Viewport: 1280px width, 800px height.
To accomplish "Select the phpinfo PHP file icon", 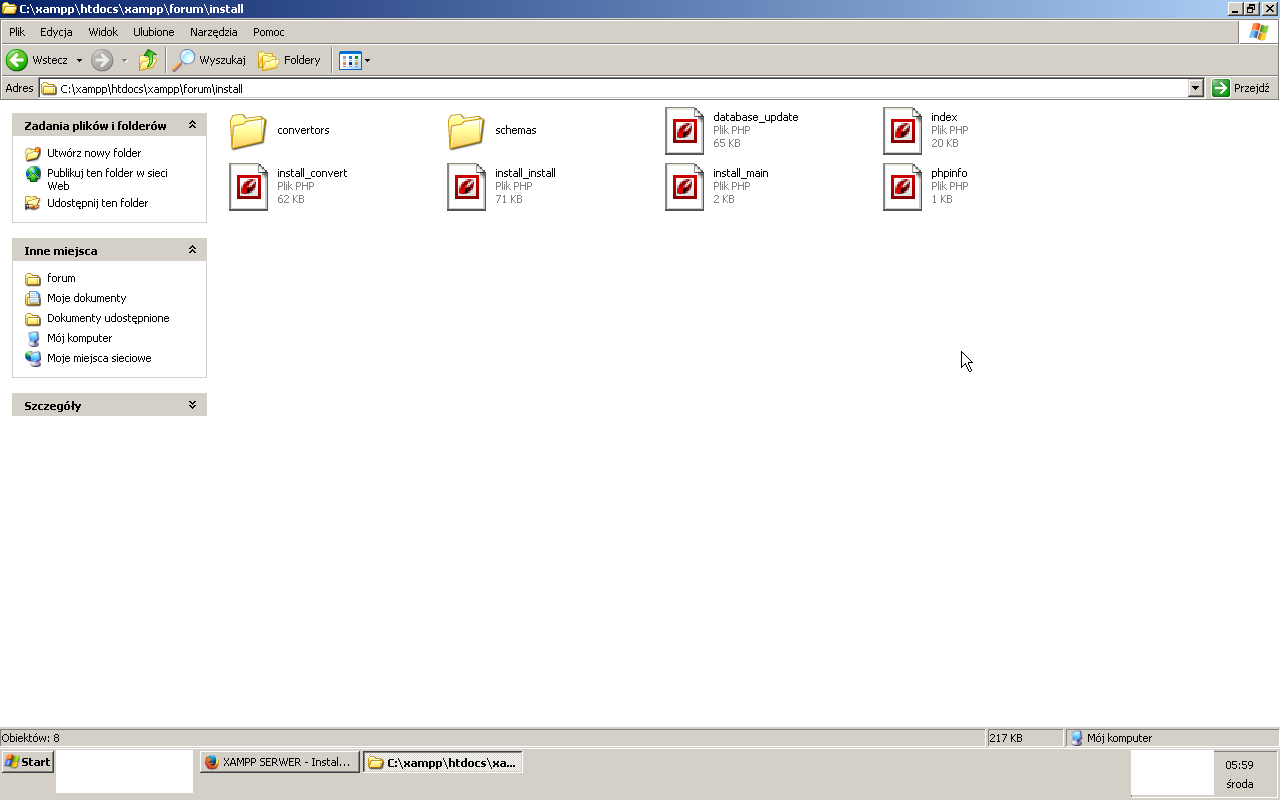I will point(902,186).
